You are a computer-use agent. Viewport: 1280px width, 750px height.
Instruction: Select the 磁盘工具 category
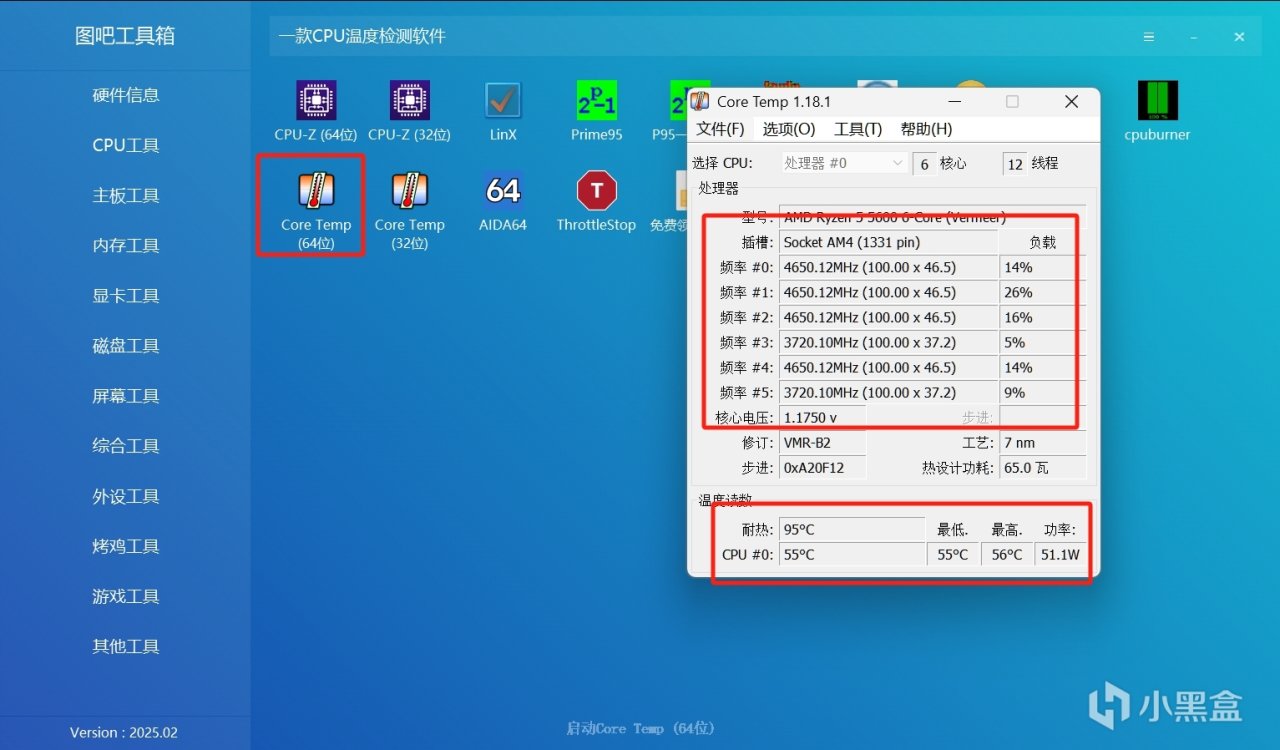(125, 346)
